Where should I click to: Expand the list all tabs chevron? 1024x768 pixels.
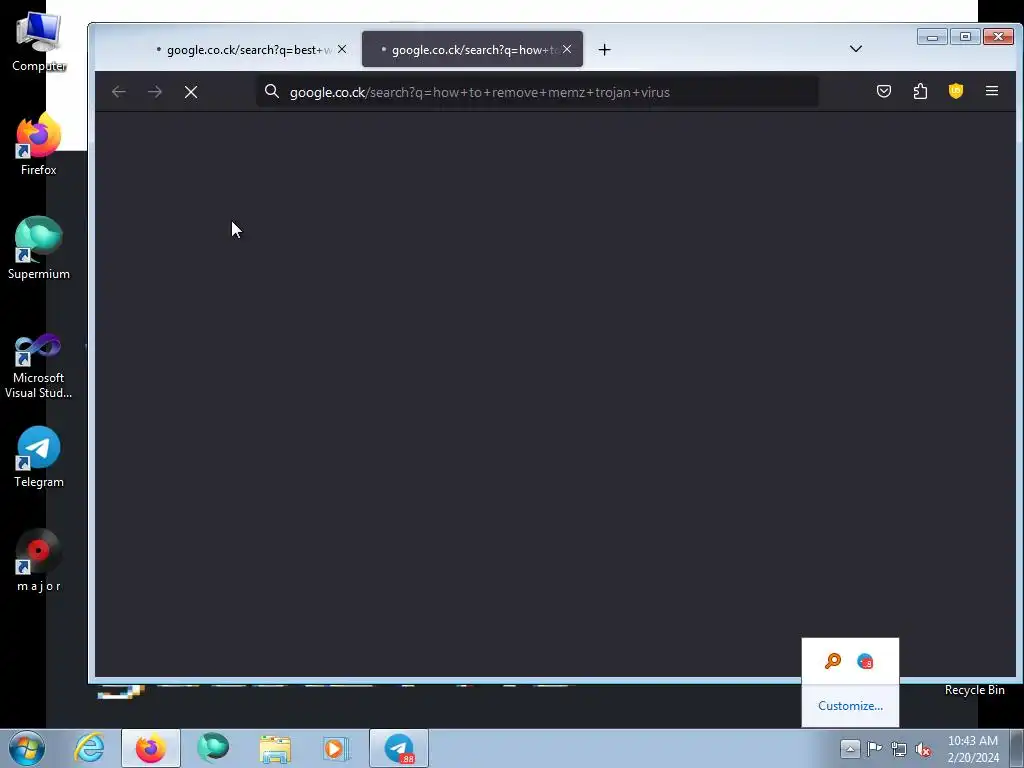point(856,49)
